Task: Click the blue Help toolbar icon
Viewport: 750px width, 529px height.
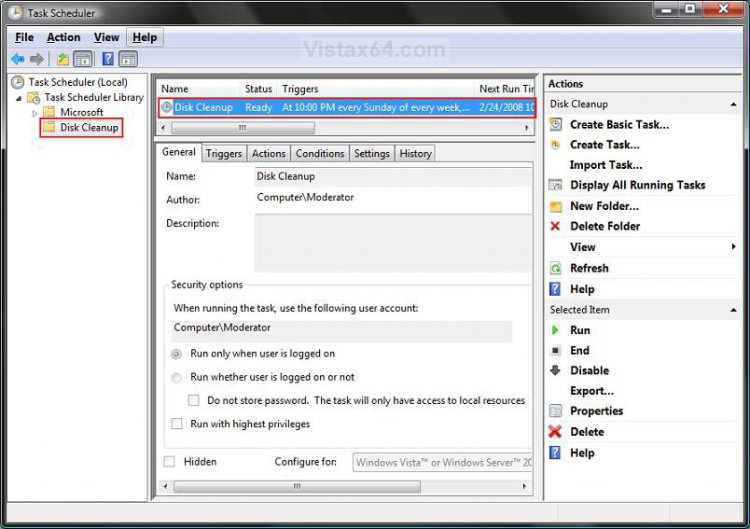Action: coord(109,59)
